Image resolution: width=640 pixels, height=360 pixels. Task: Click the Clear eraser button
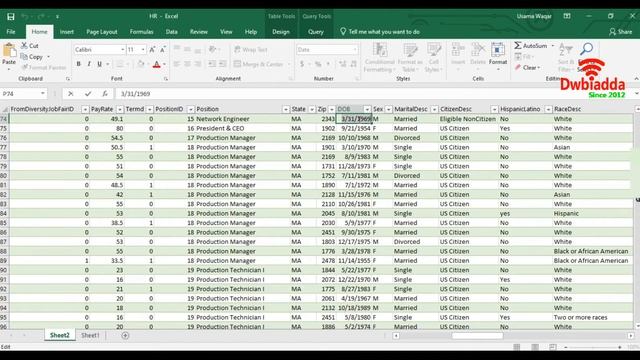click(527, 67)
